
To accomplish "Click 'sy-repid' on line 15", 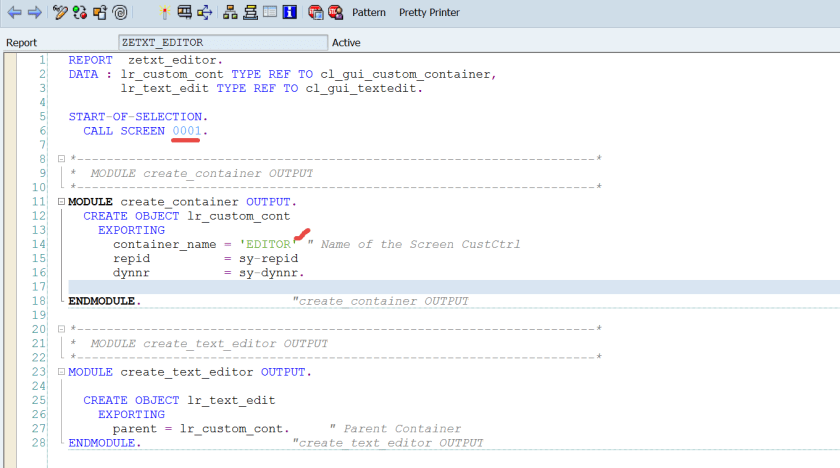I will click(x=268, y=259).
